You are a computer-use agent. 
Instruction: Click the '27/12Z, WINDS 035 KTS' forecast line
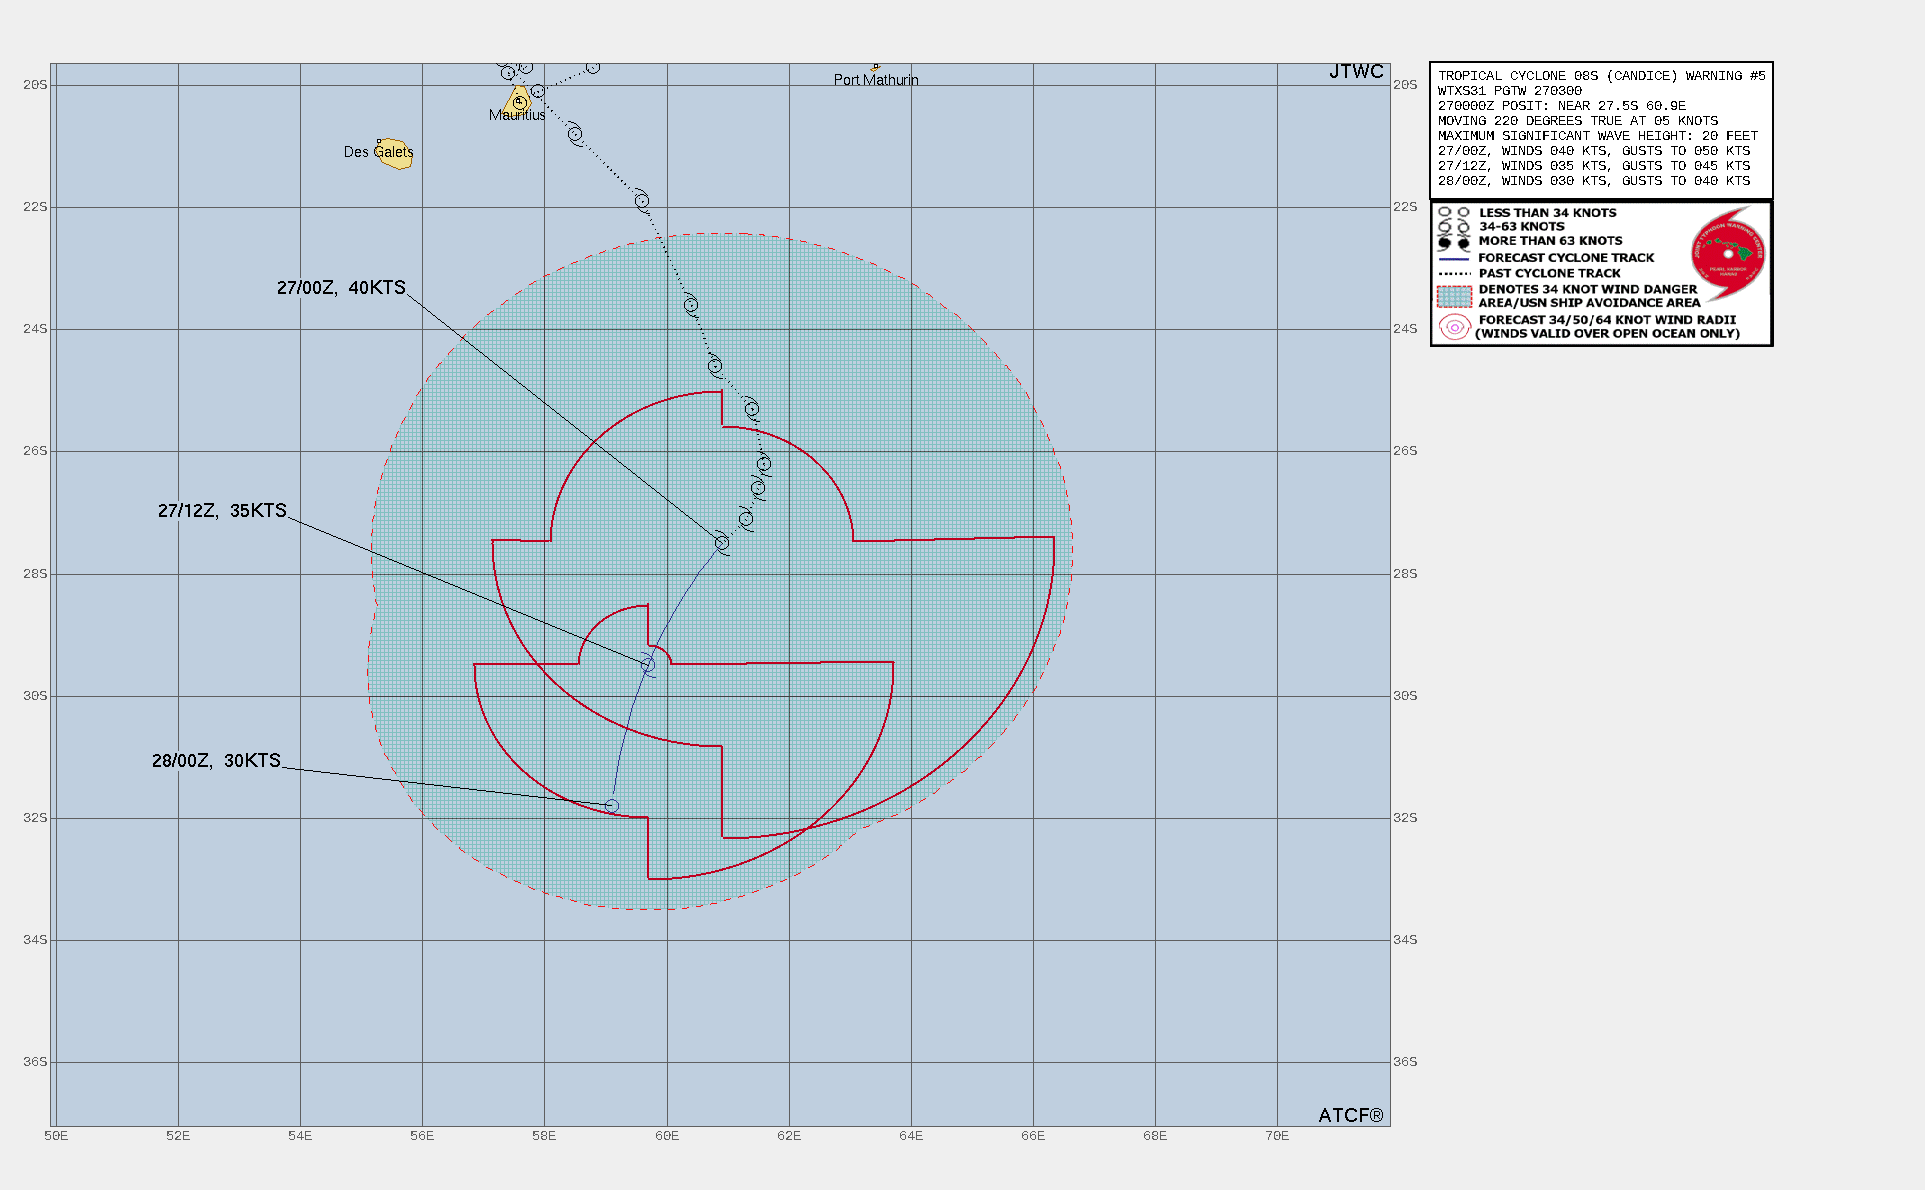(x=1594, y=166)
